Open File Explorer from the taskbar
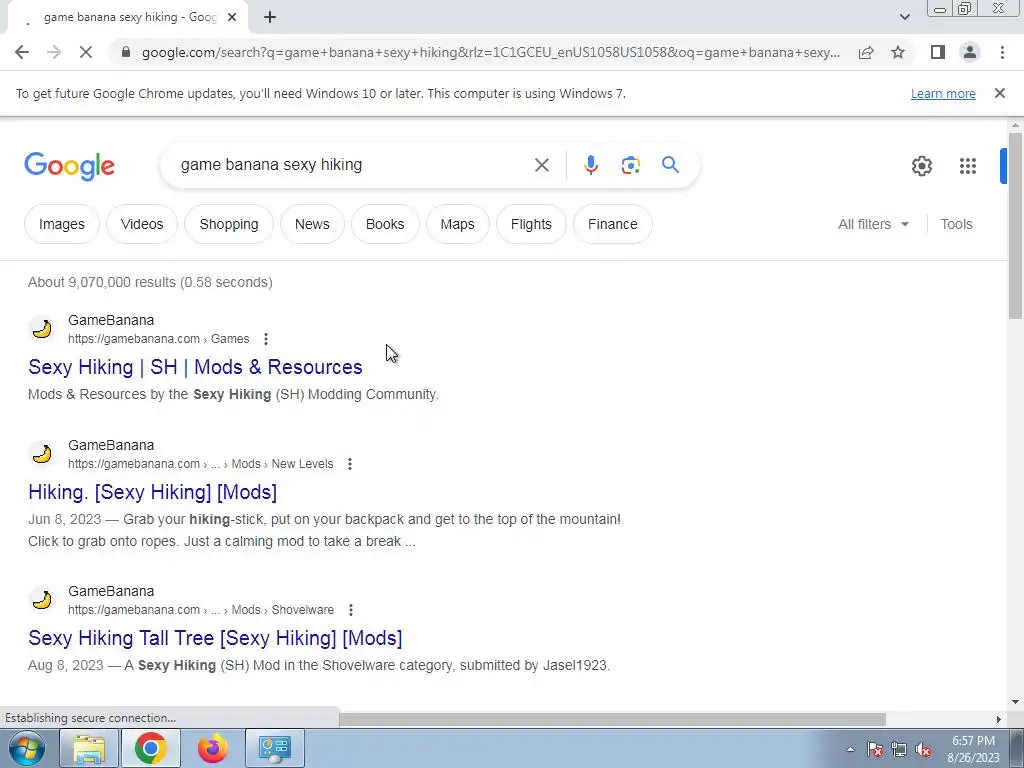The height and width of the screenshot is (768, 1024). [x=89, y=748]
